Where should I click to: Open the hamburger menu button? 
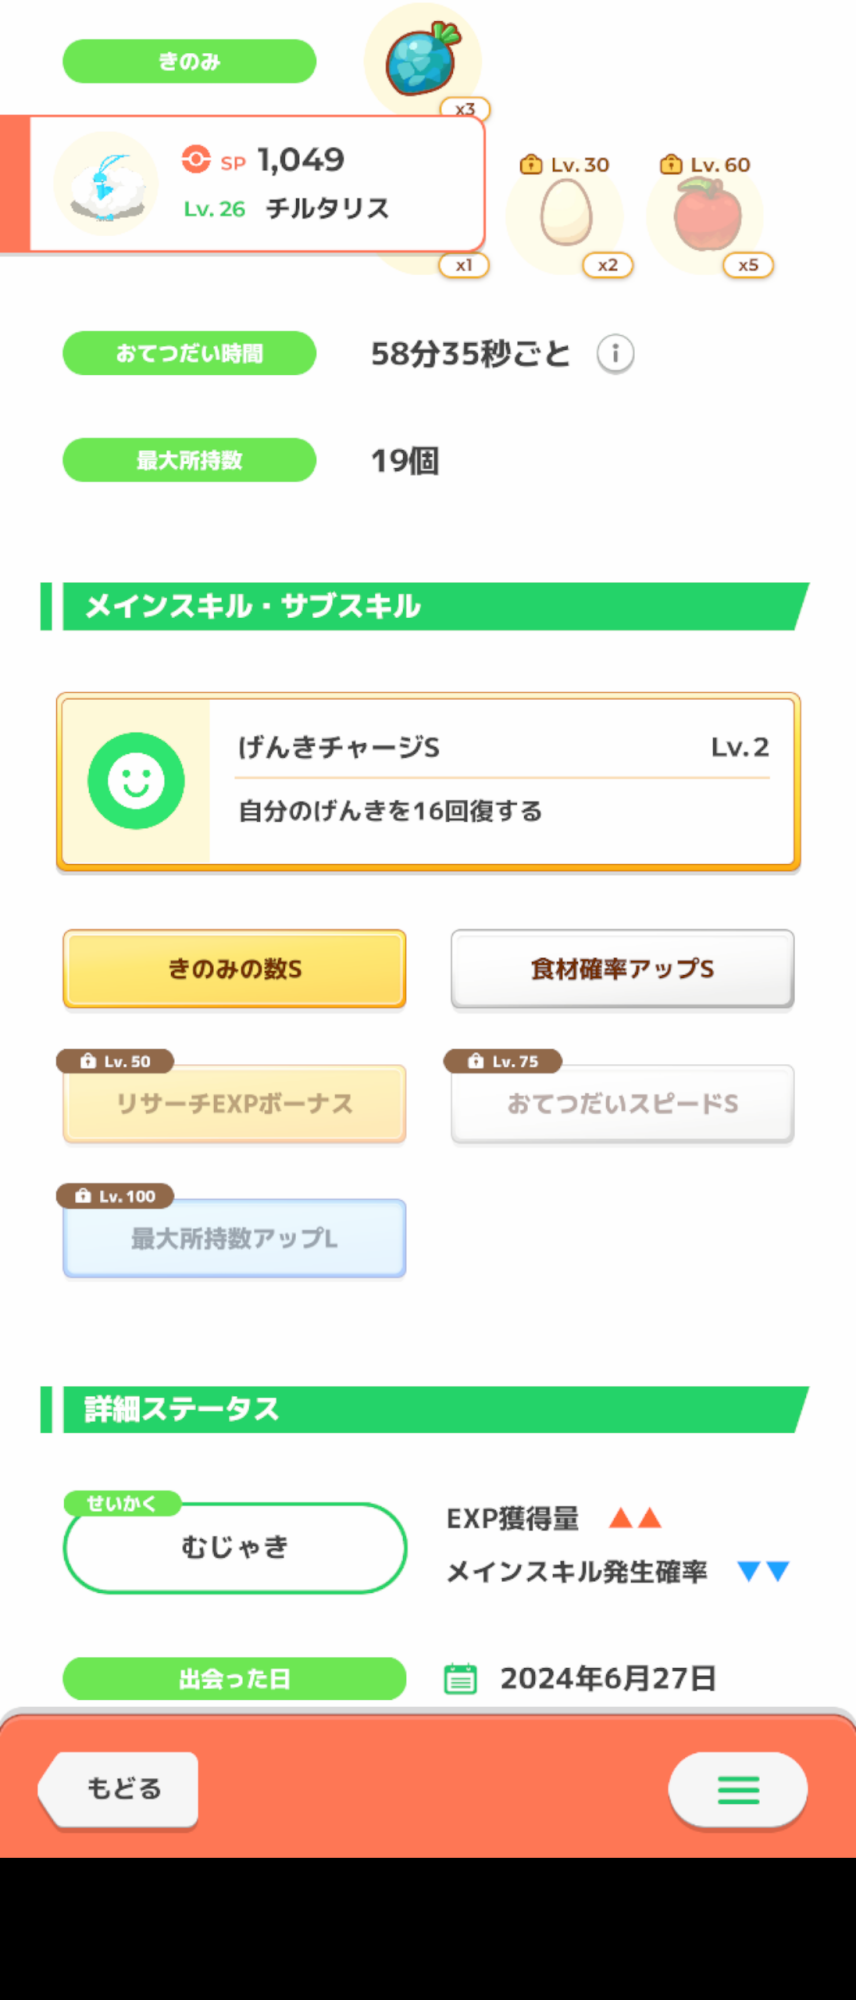[x=738, y=1789]
